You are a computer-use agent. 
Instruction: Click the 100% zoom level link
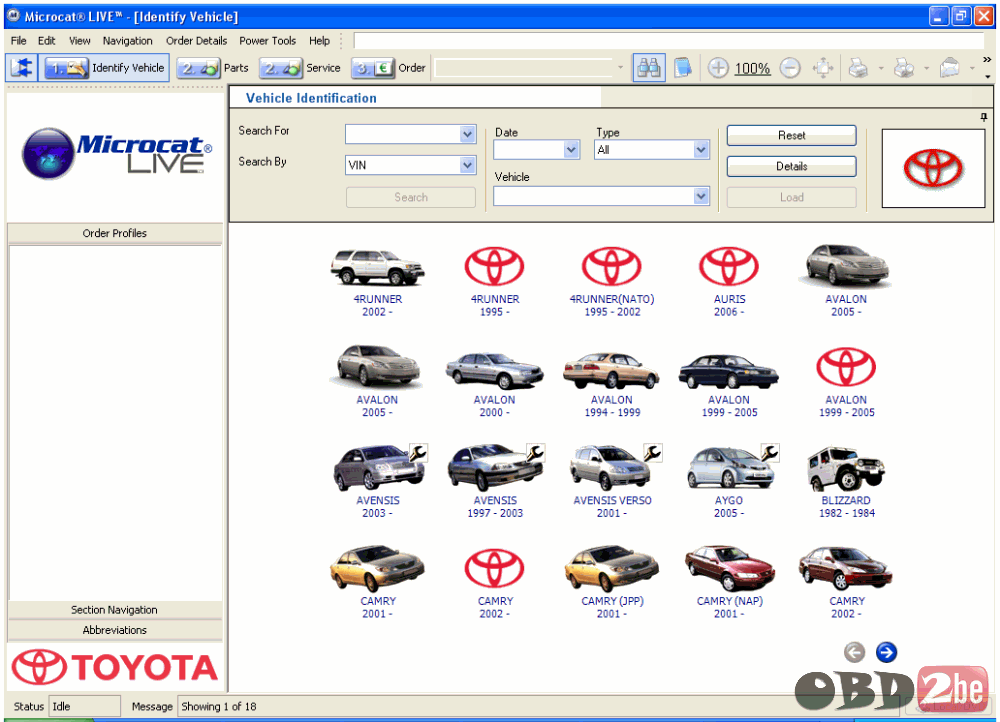pos(753,68)
